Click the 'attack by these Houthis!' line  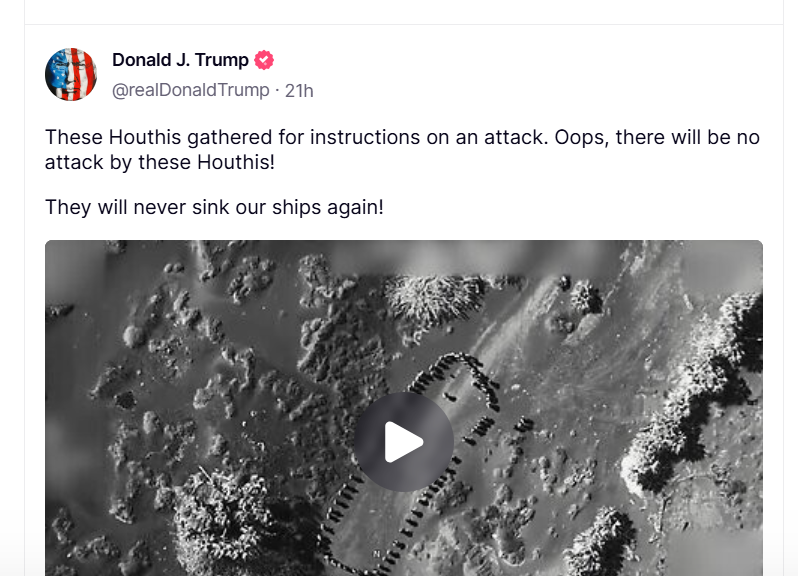(x=160, y=163)
